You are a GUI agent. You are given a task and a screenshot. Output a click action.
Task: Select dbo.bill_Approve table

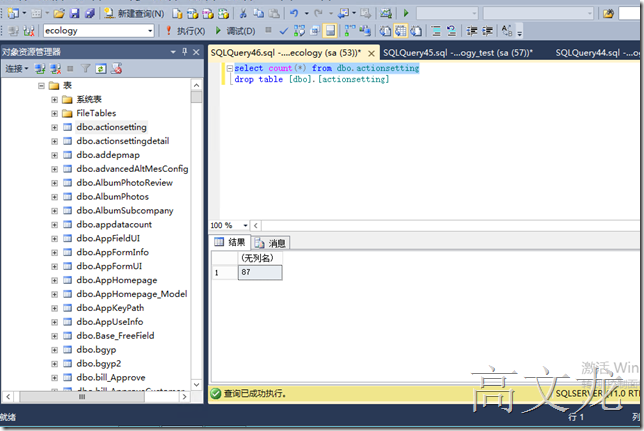coord(110,378)
